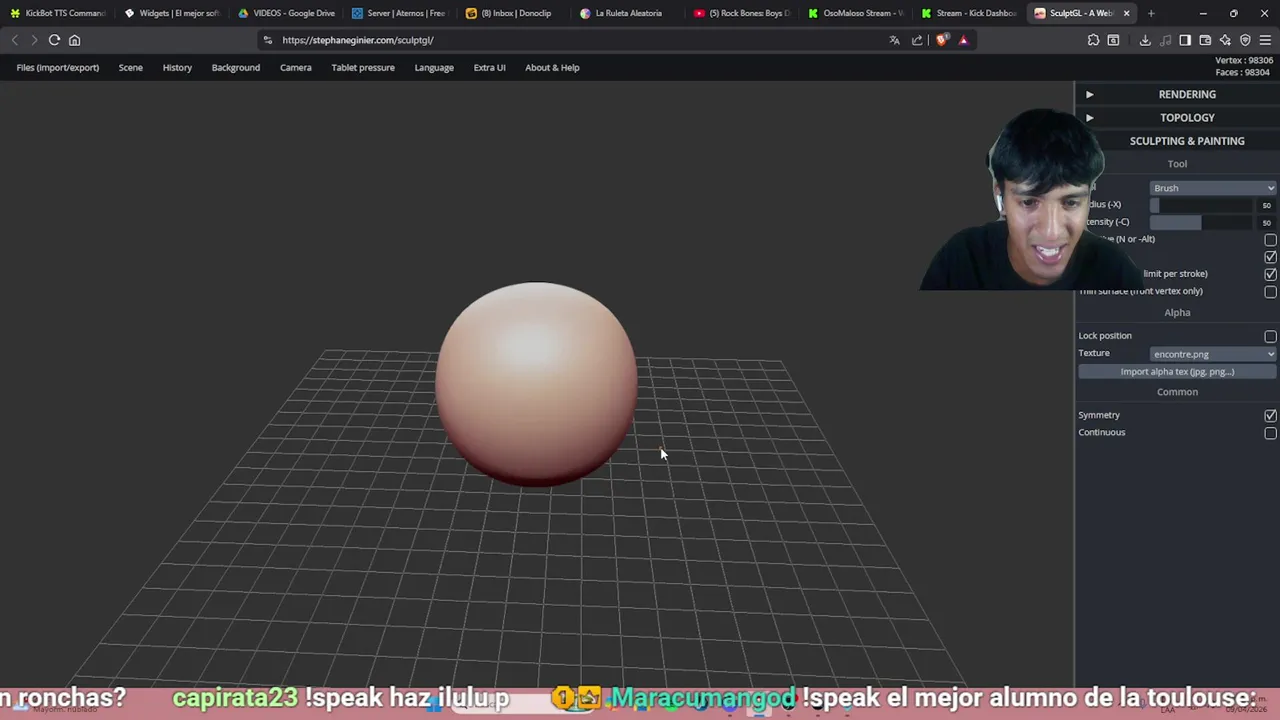Collapse the SCULPTING & PAINTING section
Viewport: 1280px width, 720px height.
(1187, 141)
